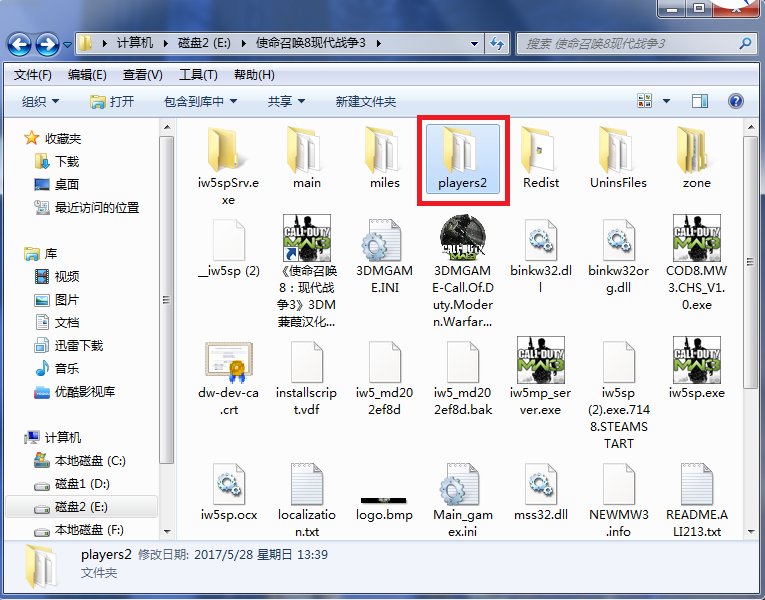
Task: Open the view options dropdown arrow
Action: click(x=666, y=101)
